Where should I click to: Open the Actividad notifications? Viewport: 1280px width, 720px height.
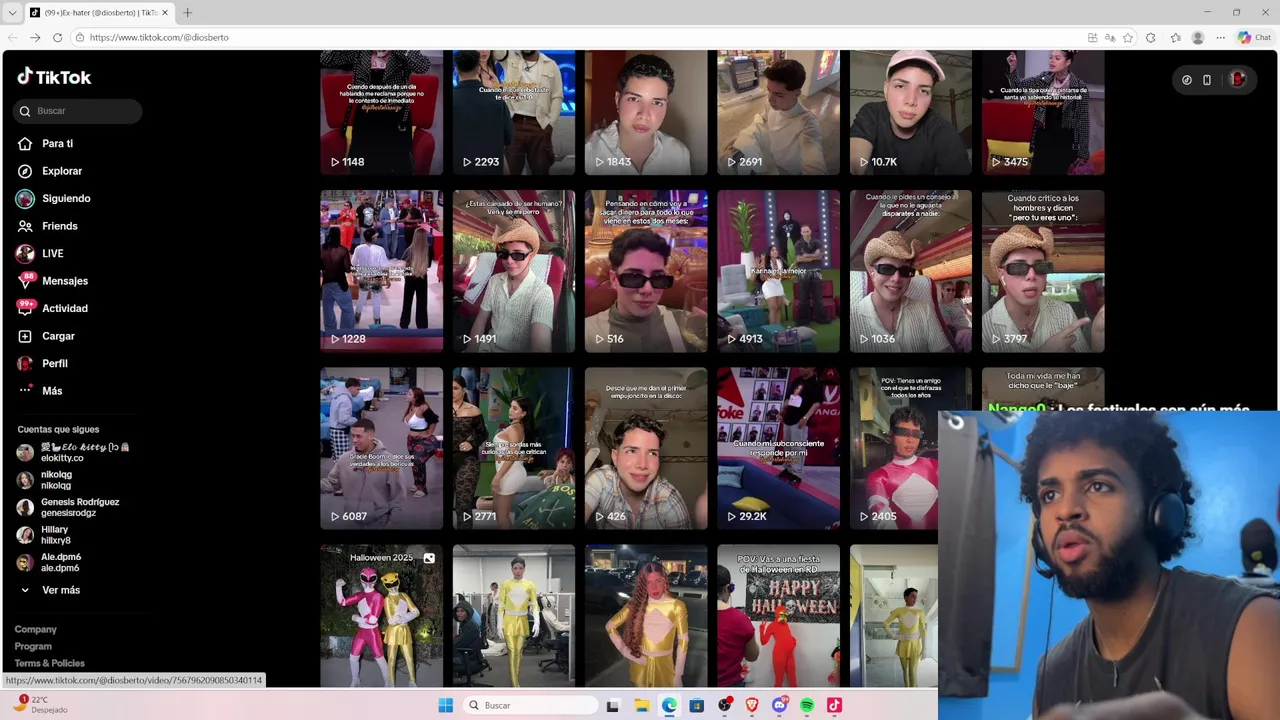point(53,308)
